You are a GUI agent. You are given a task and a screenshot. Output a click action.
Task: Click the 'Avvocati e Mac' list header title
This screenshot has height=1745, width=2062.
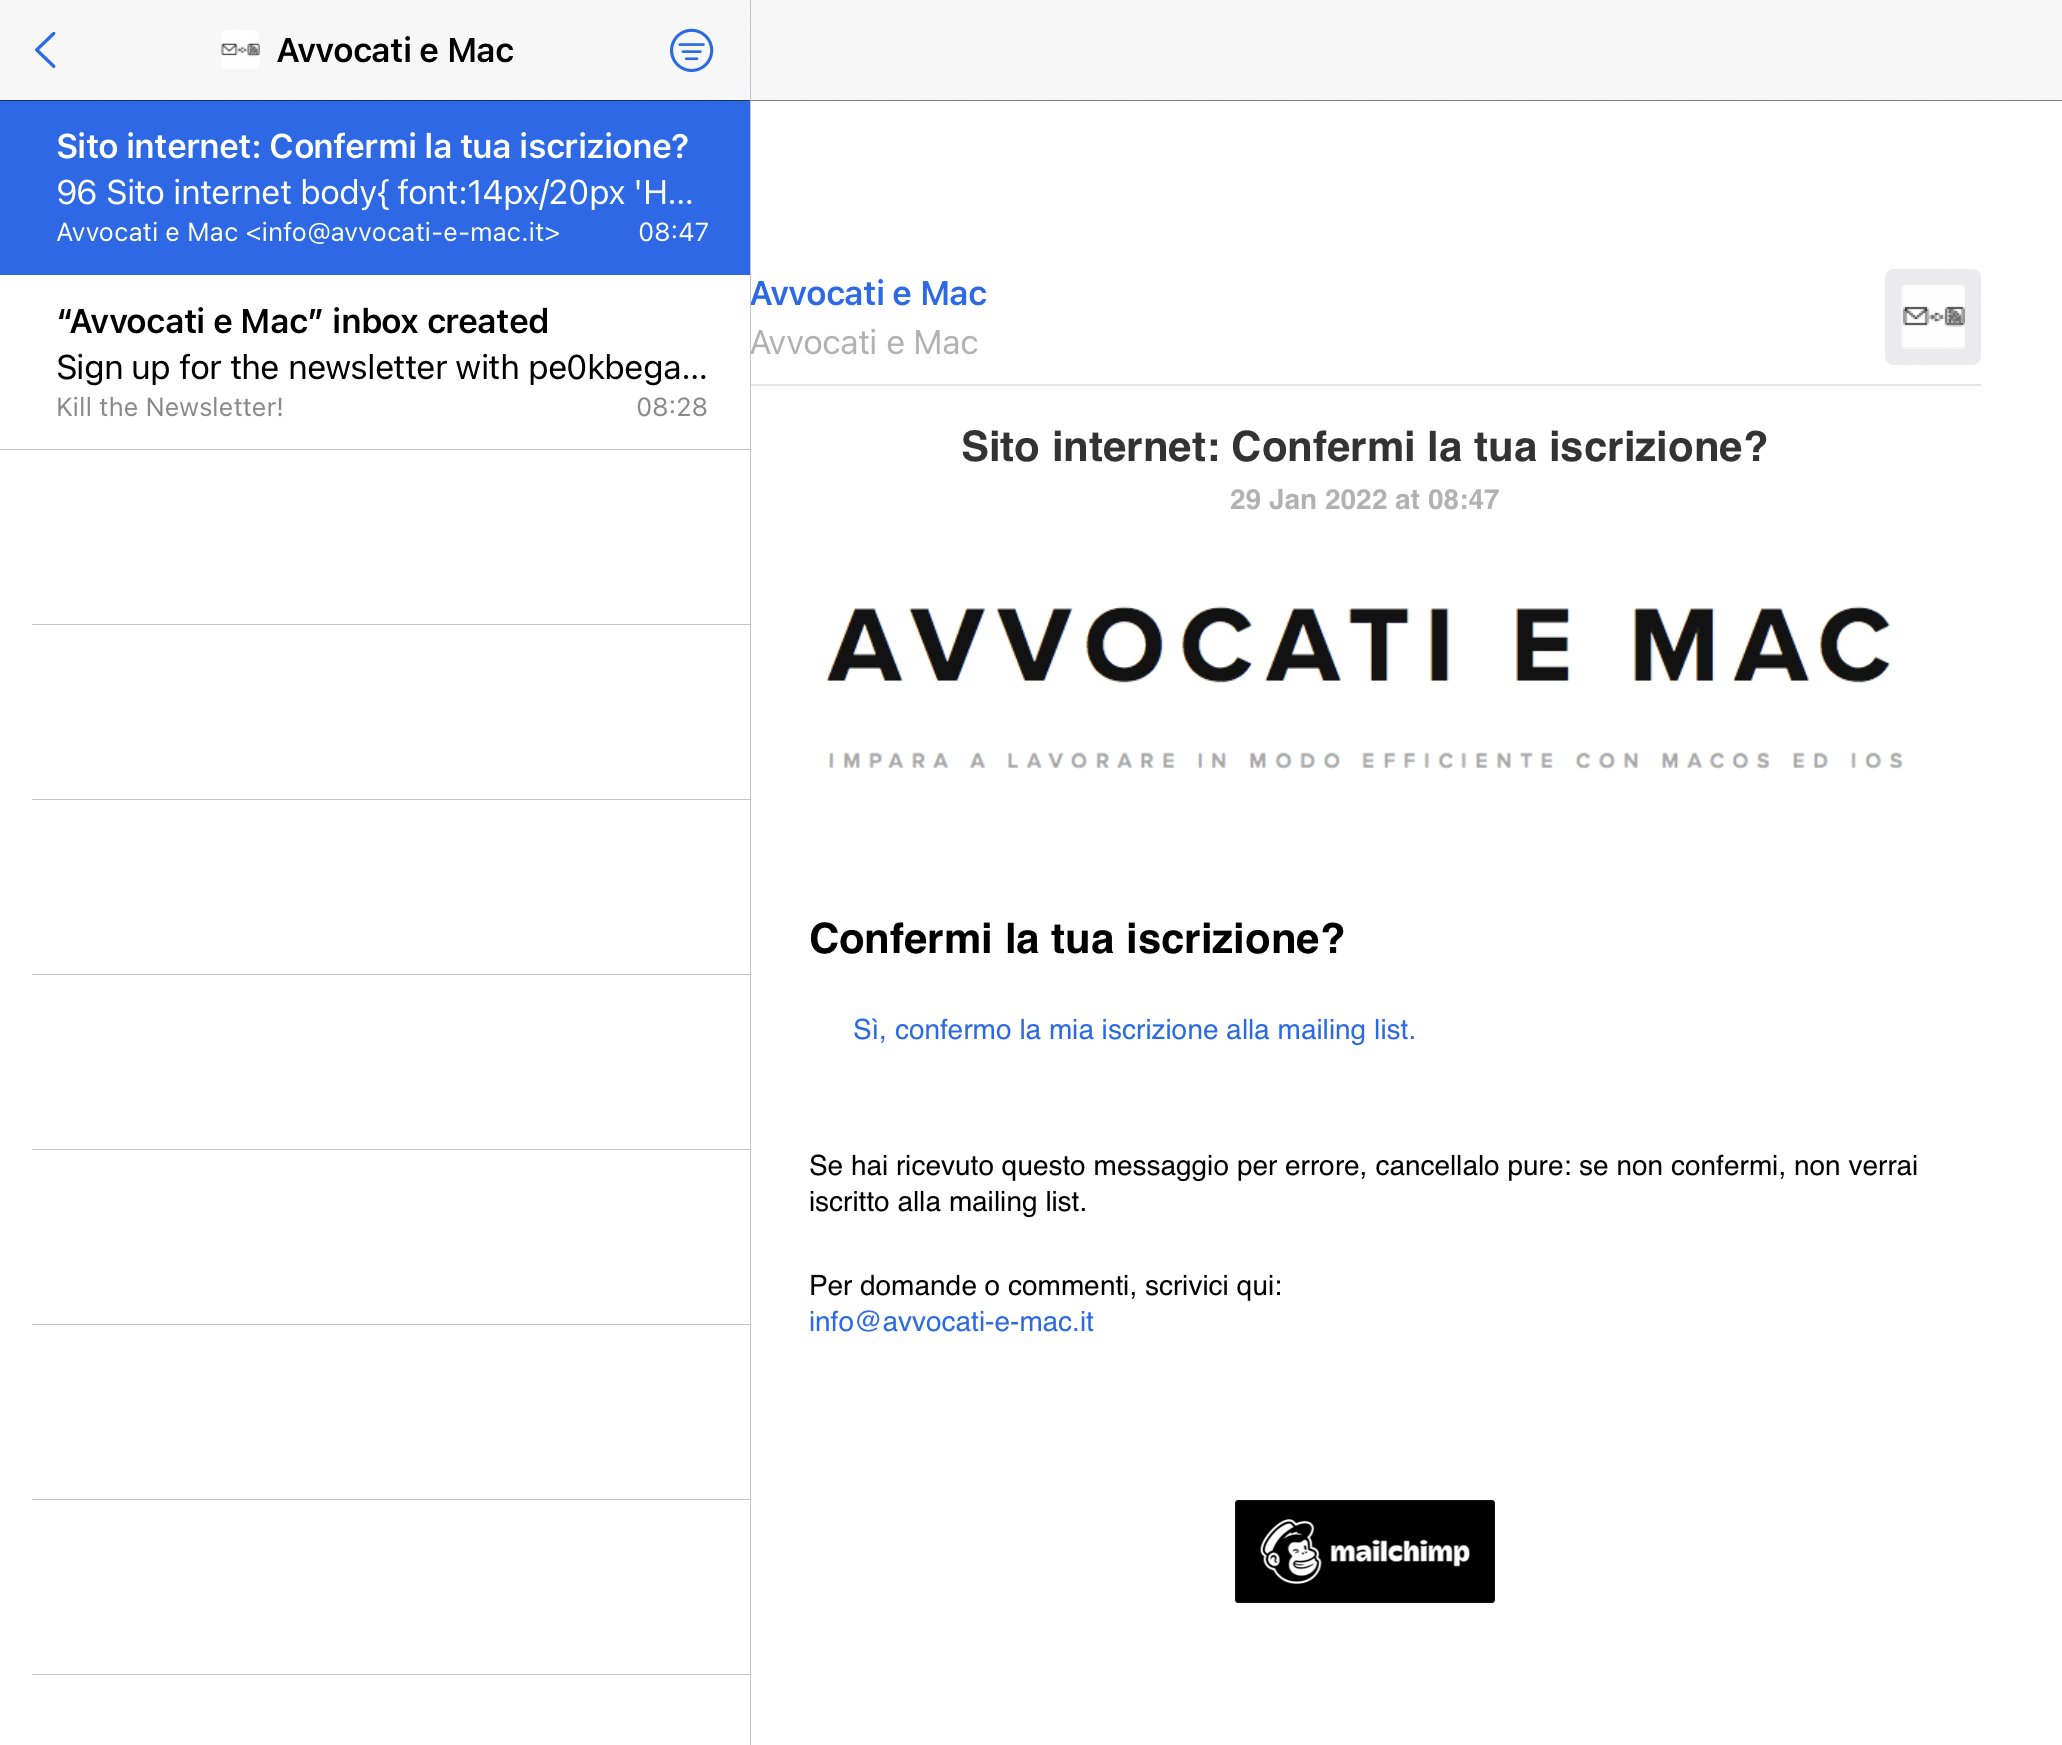[x=395, y=50]
